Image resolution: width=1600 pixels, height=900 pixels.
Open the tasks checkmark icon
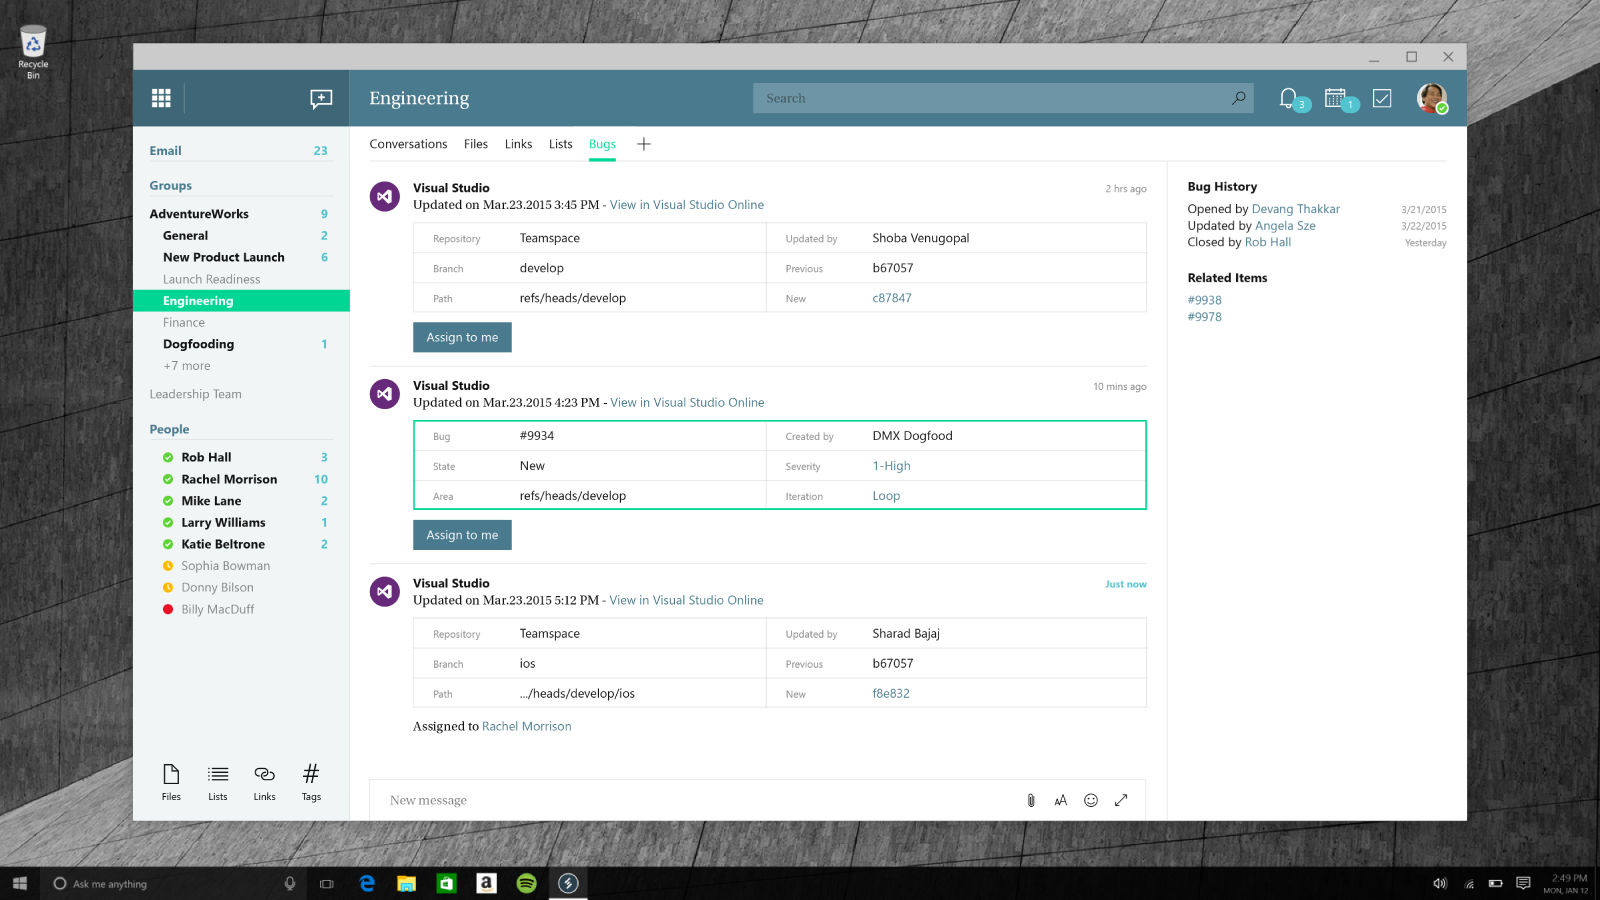tap(1382, 98)
